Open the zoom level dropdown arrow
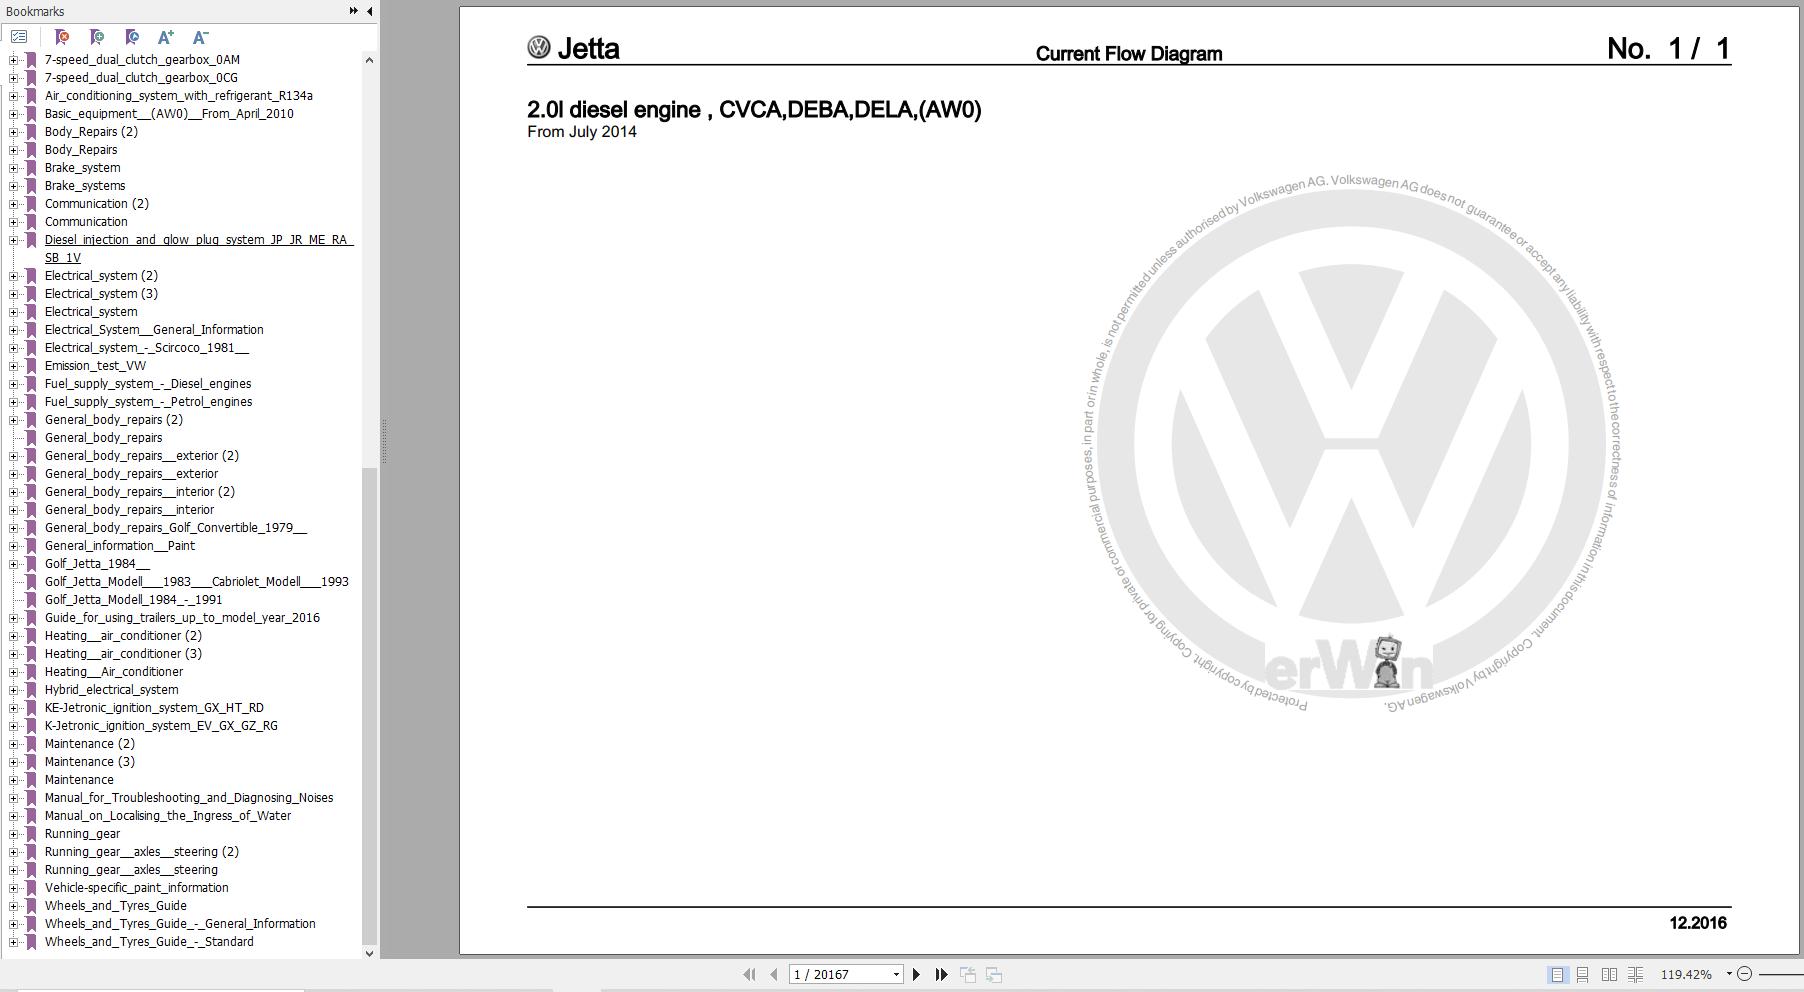The height and width of the screenshot is (992, 1804). click(1728, 974)
